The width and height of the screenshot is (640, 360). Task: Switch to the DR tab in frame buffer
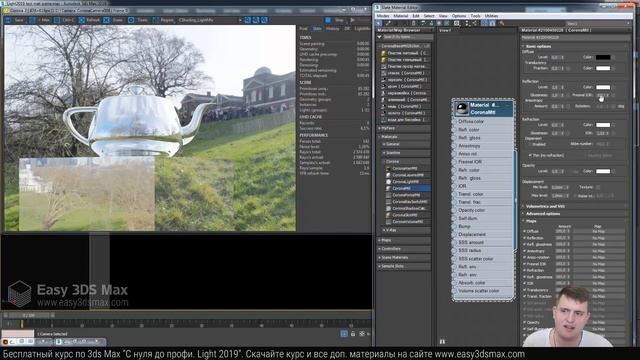click(347, 29)
